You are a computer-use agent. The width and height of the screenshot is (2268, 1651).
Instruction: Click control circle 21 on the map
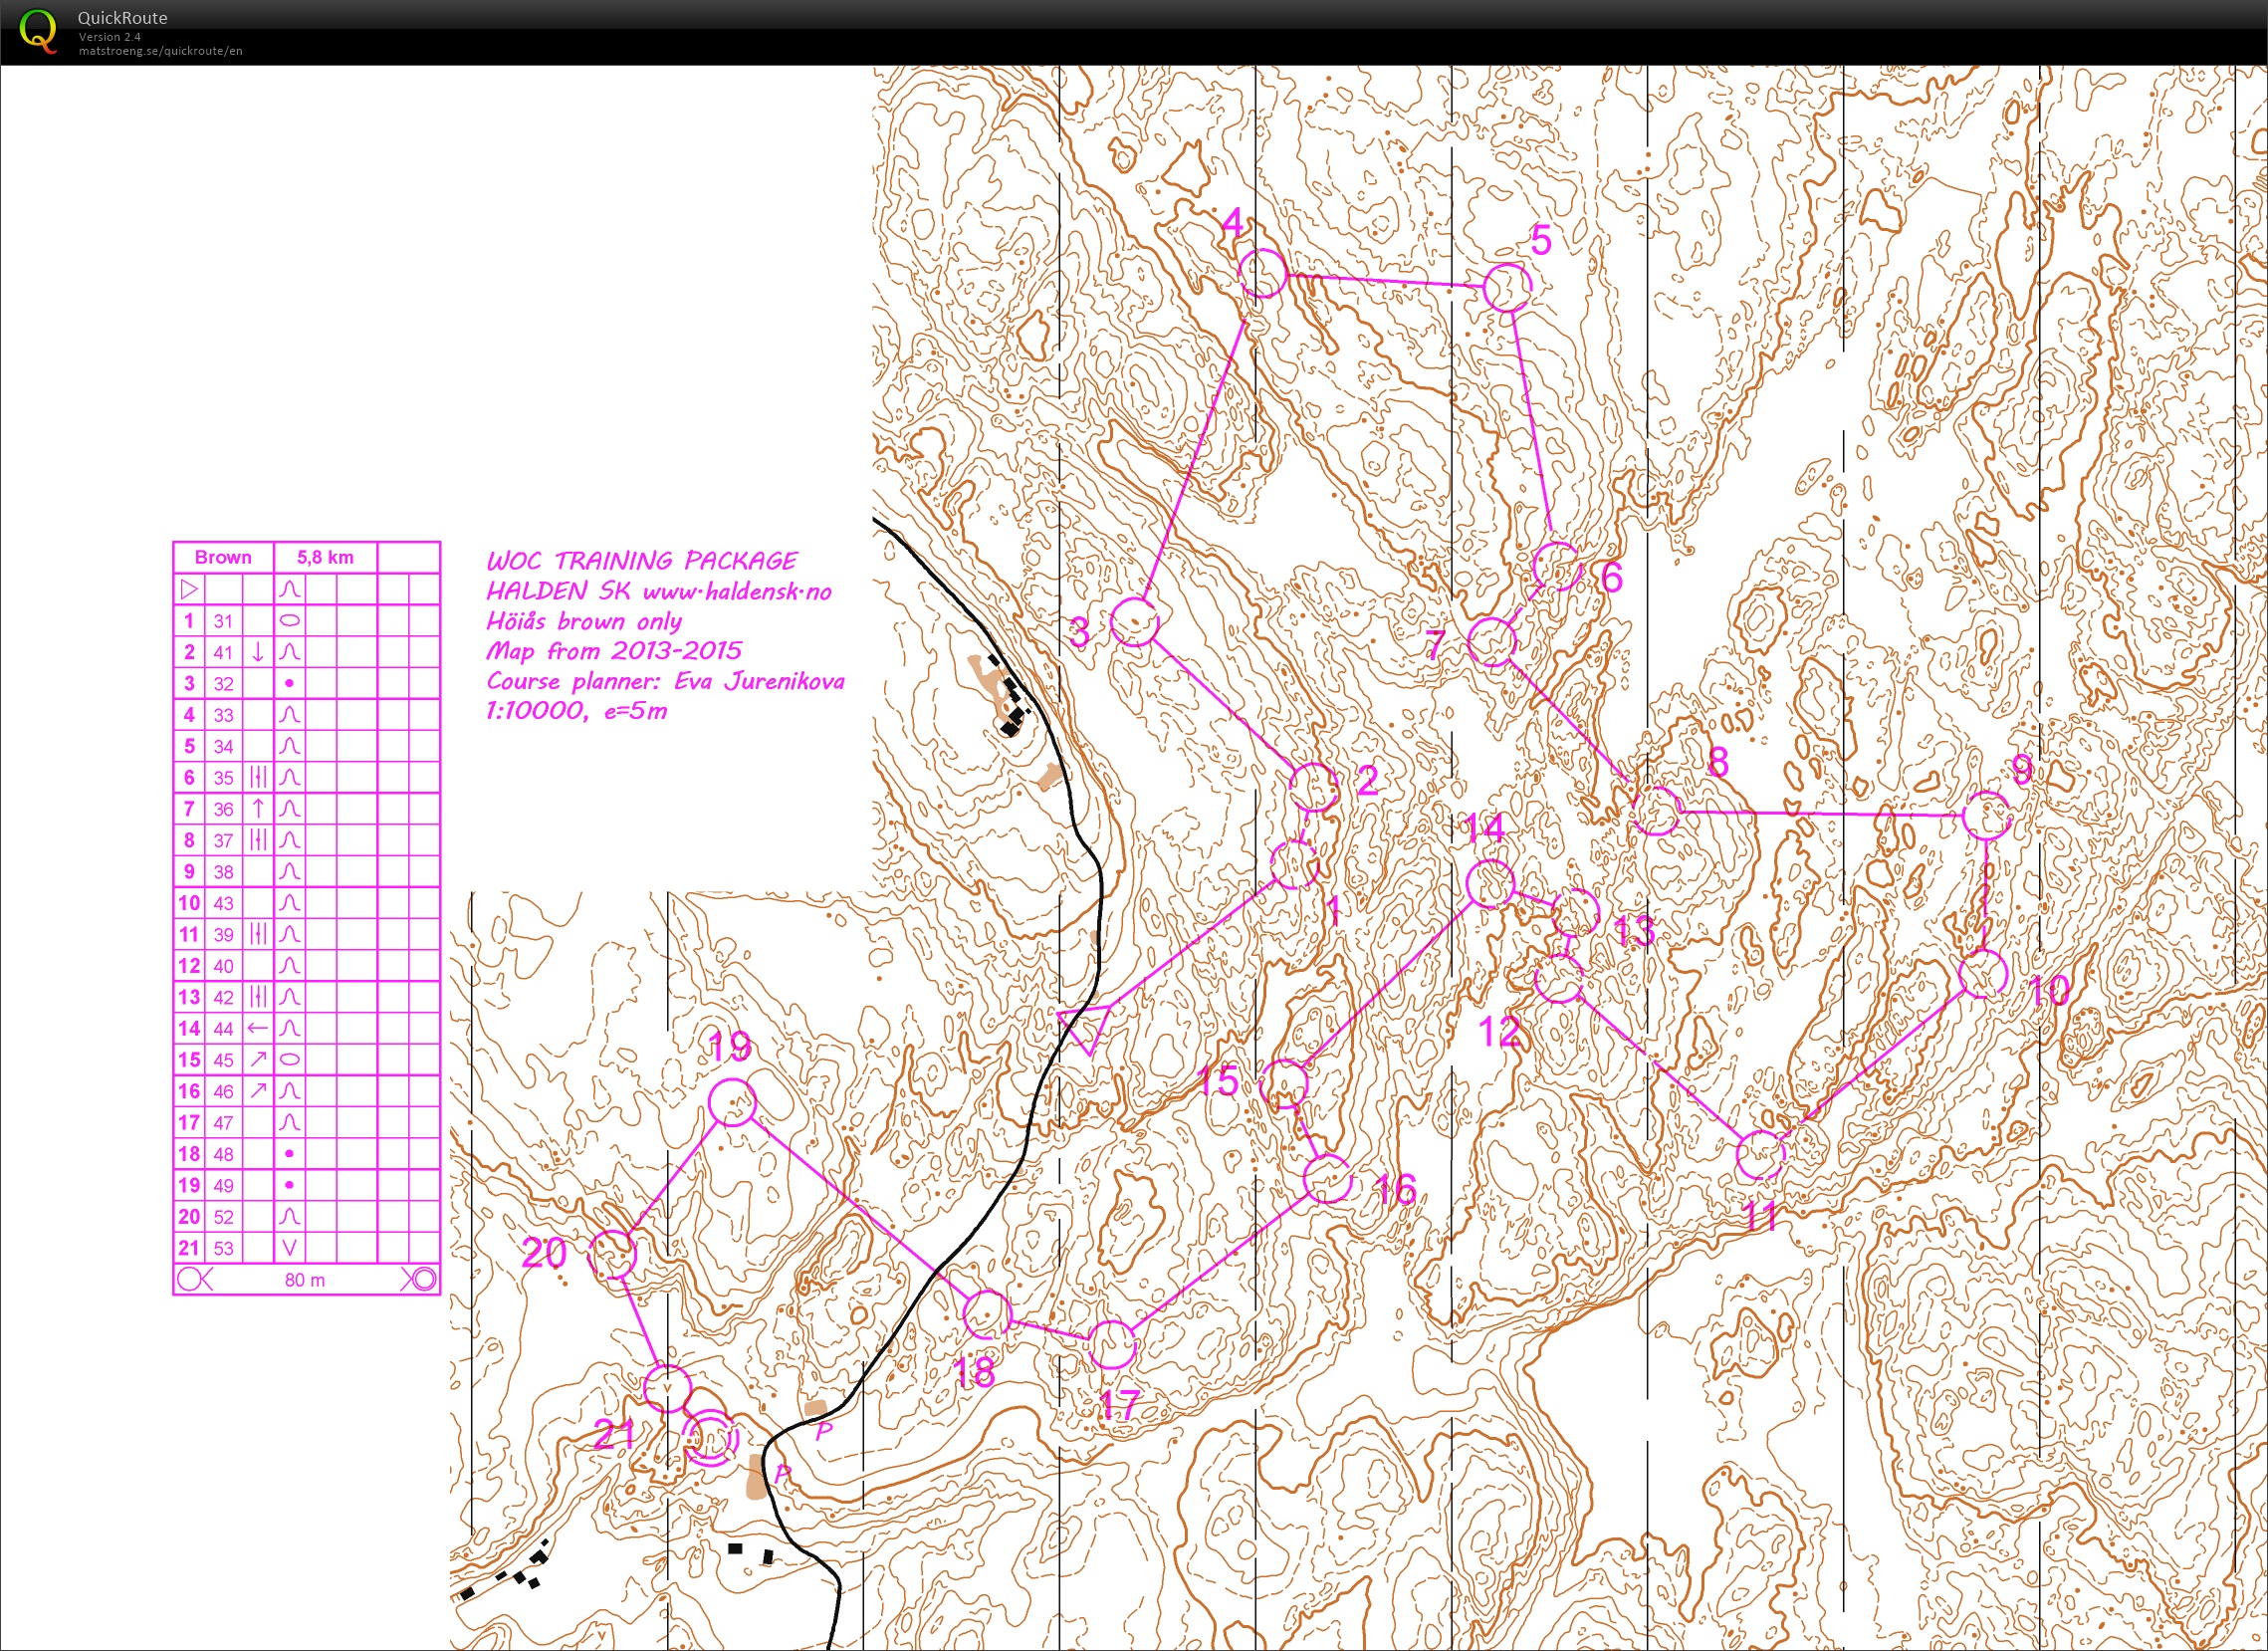point(667,1388)
